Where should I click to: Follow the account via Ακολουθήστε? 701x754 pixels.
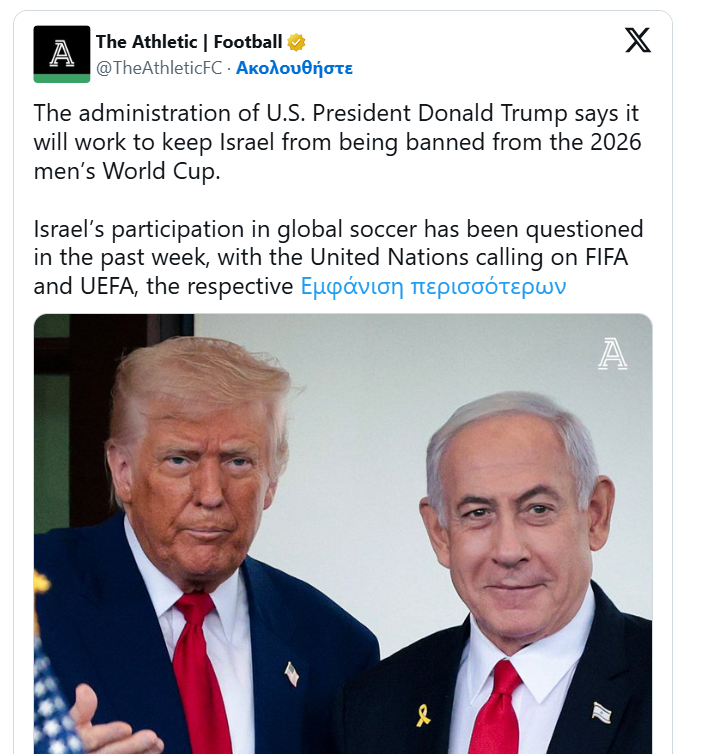[294, 68]
